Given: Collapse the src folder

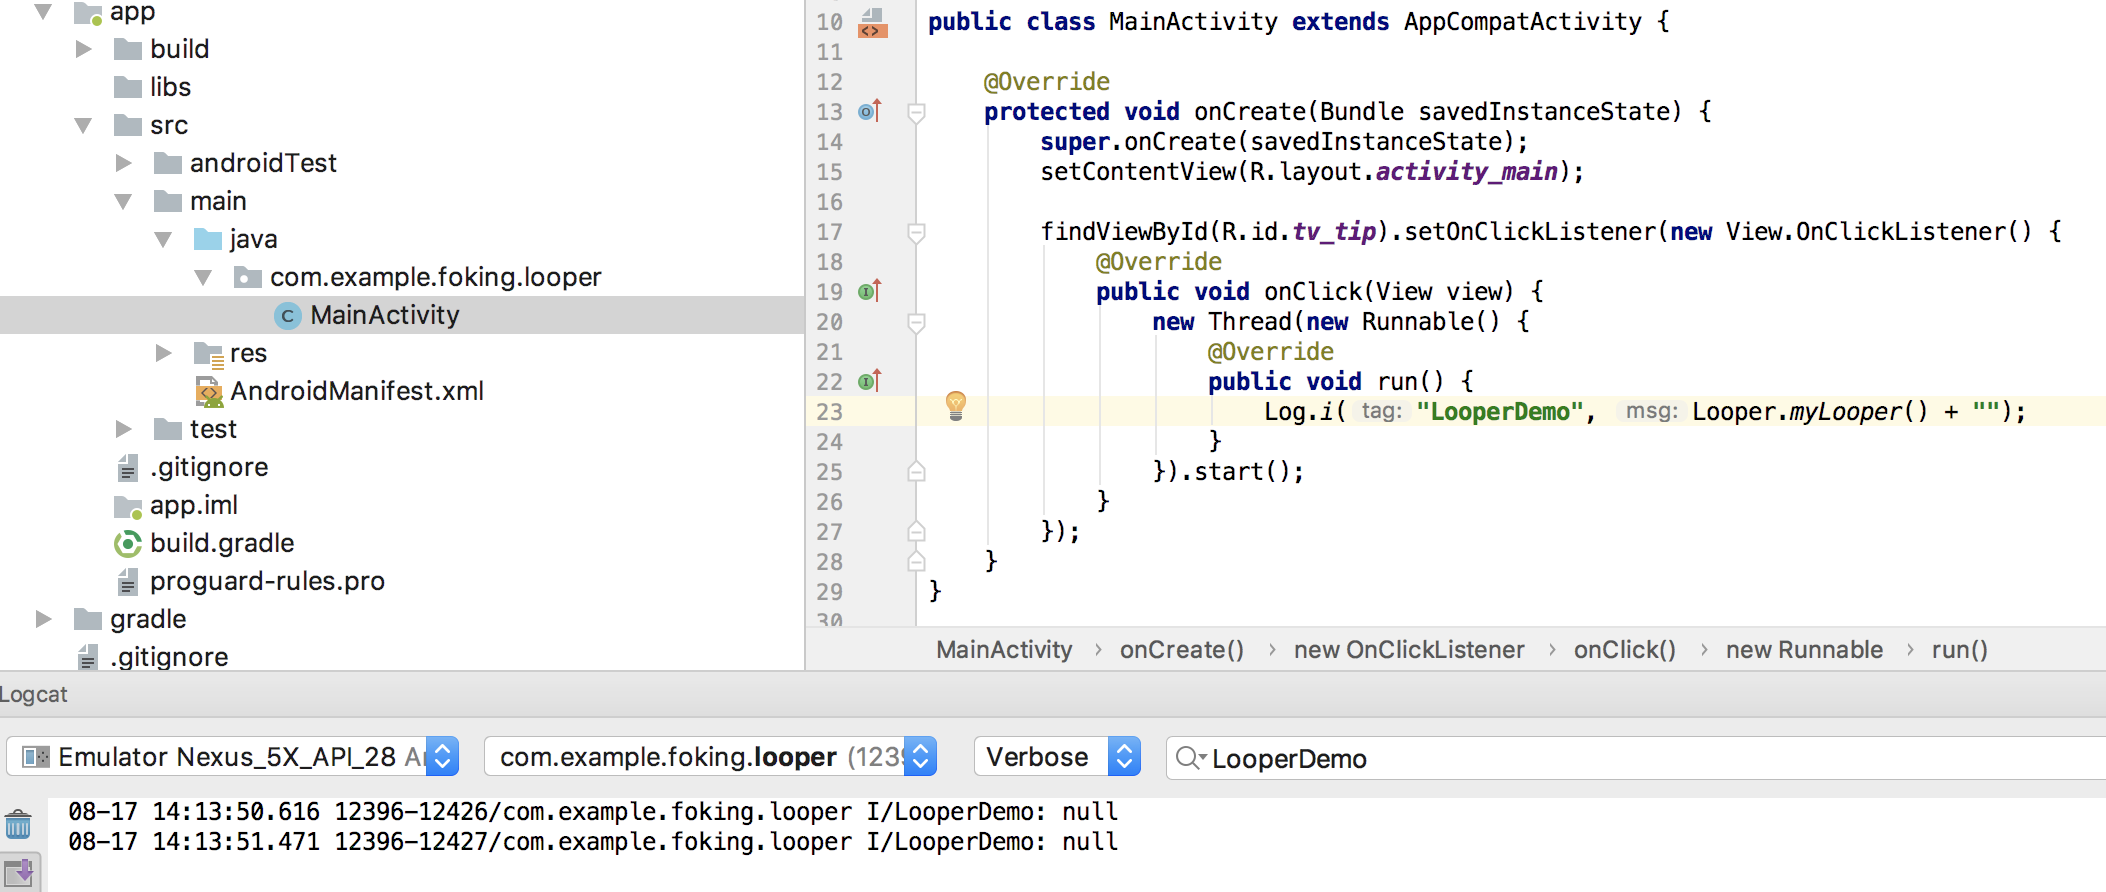Looking at the screenshot, I should 83,126.
